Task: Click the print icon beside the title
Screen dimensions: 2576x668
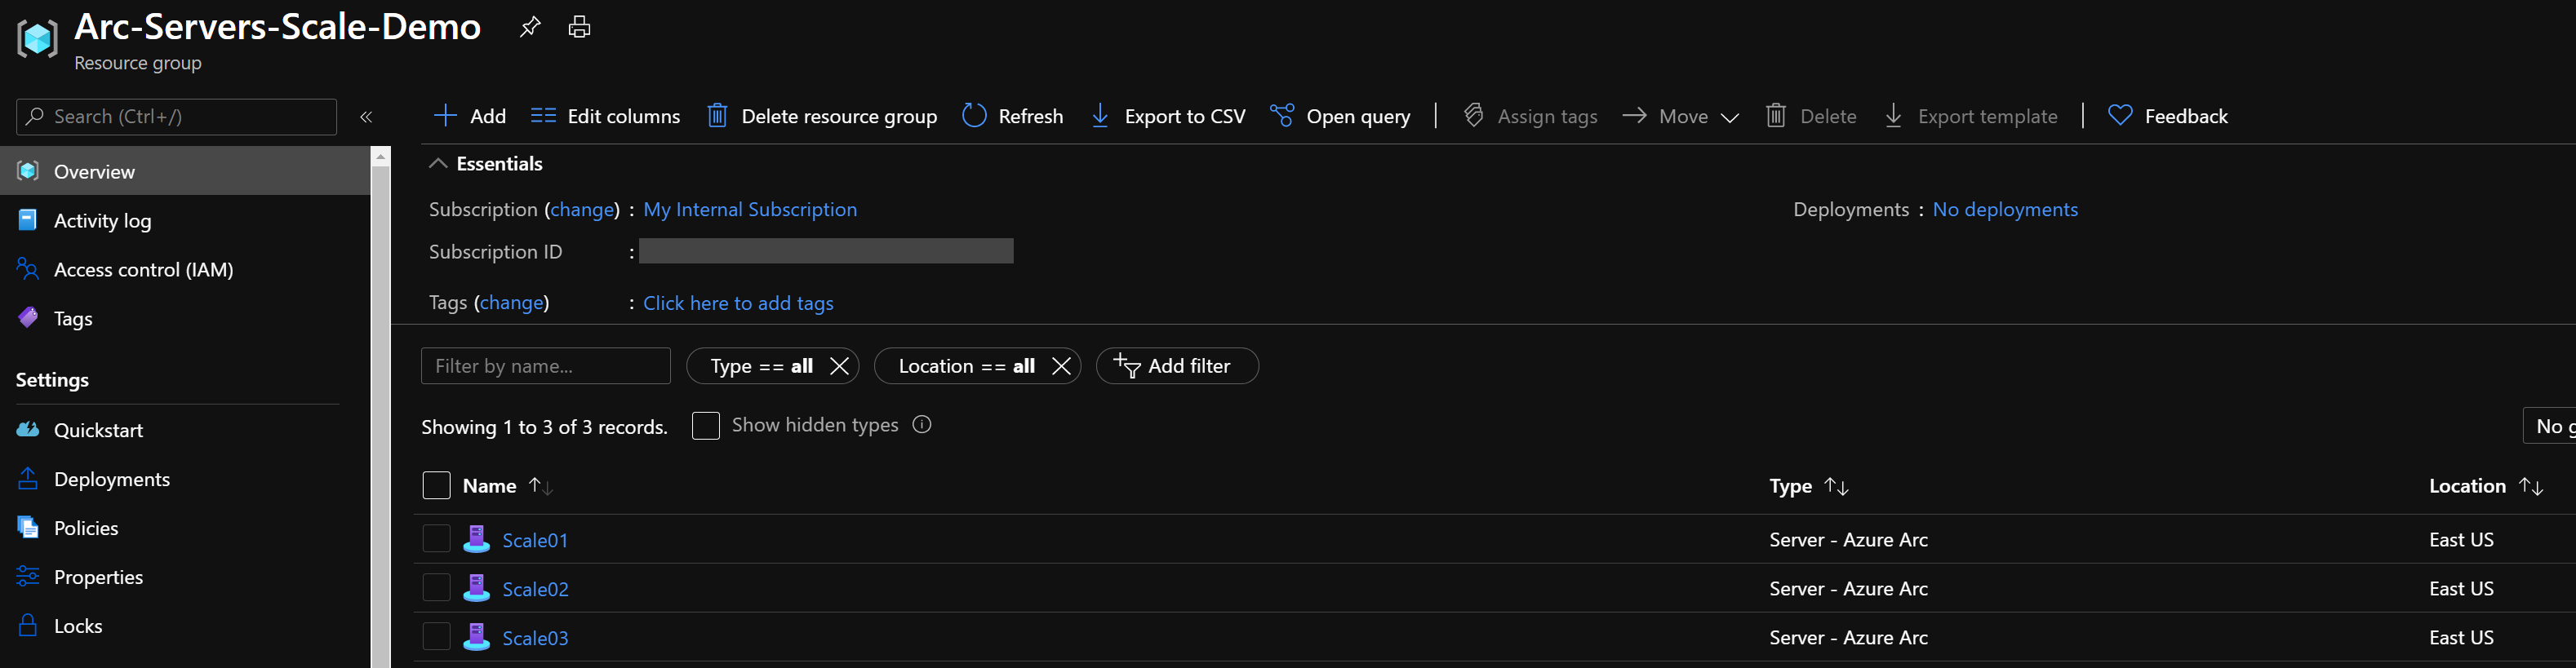Action: pyautogui.click(x=579, y=27)
